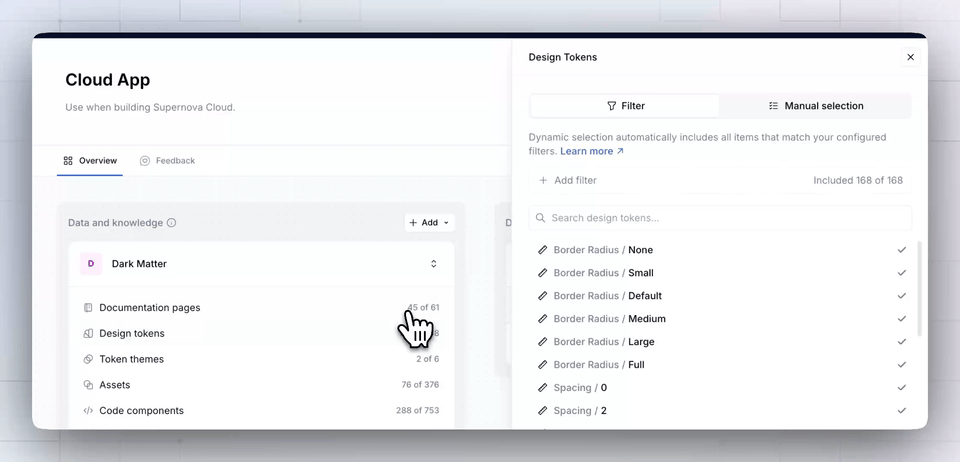
Task: Click ruler icon beside Border Radius / Large
Action: [x=542, y=341]
